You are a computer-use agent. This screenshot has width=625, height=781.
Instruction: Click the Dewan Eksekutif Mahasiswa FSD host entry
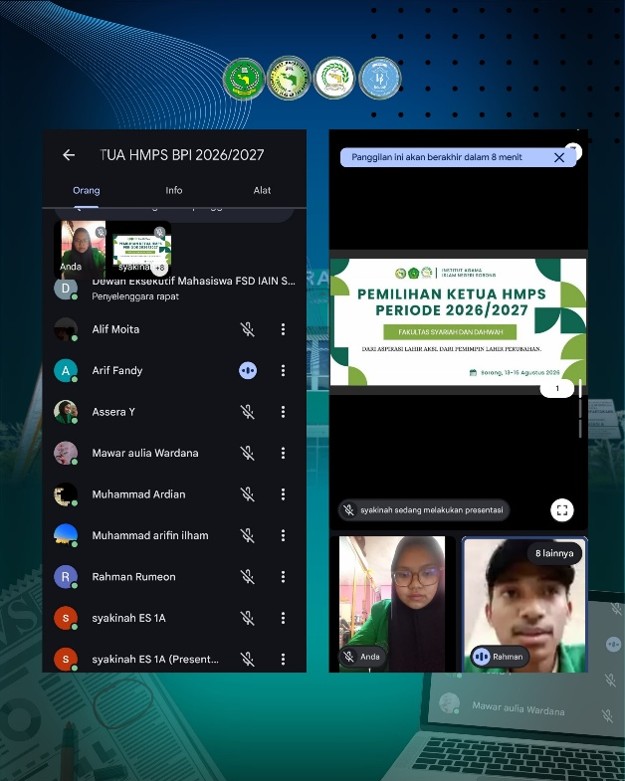point(174,288)
